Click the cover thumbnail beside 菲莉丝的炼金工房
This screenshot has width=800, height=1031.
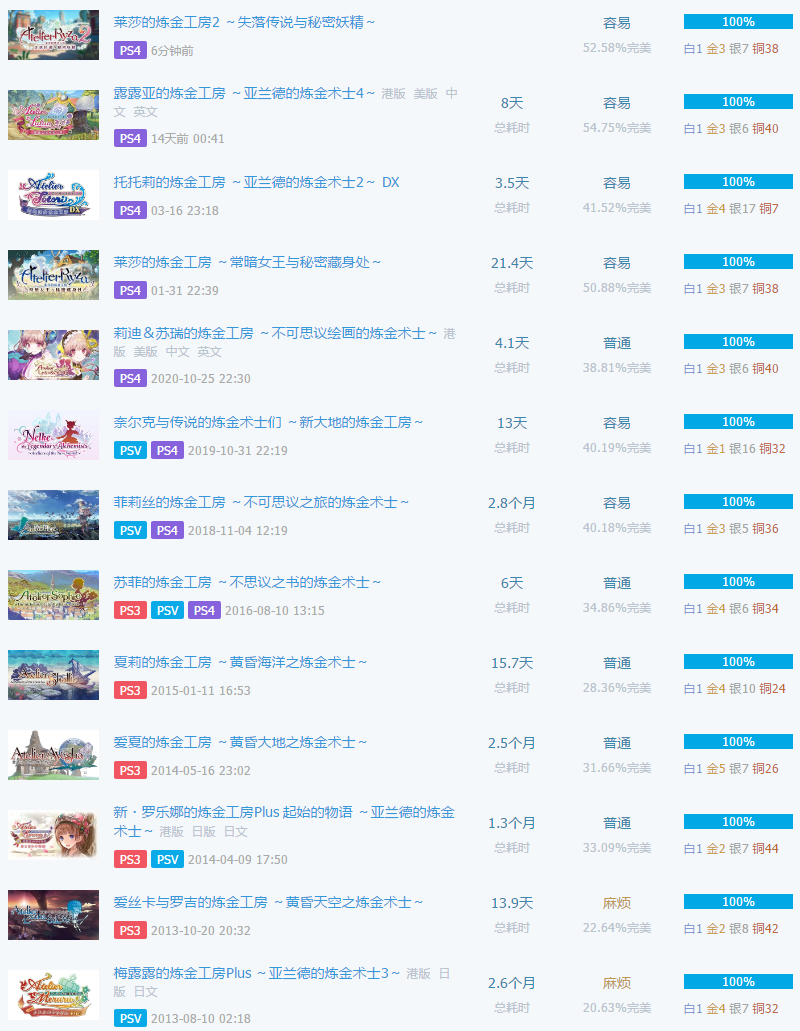pos(53,515)
